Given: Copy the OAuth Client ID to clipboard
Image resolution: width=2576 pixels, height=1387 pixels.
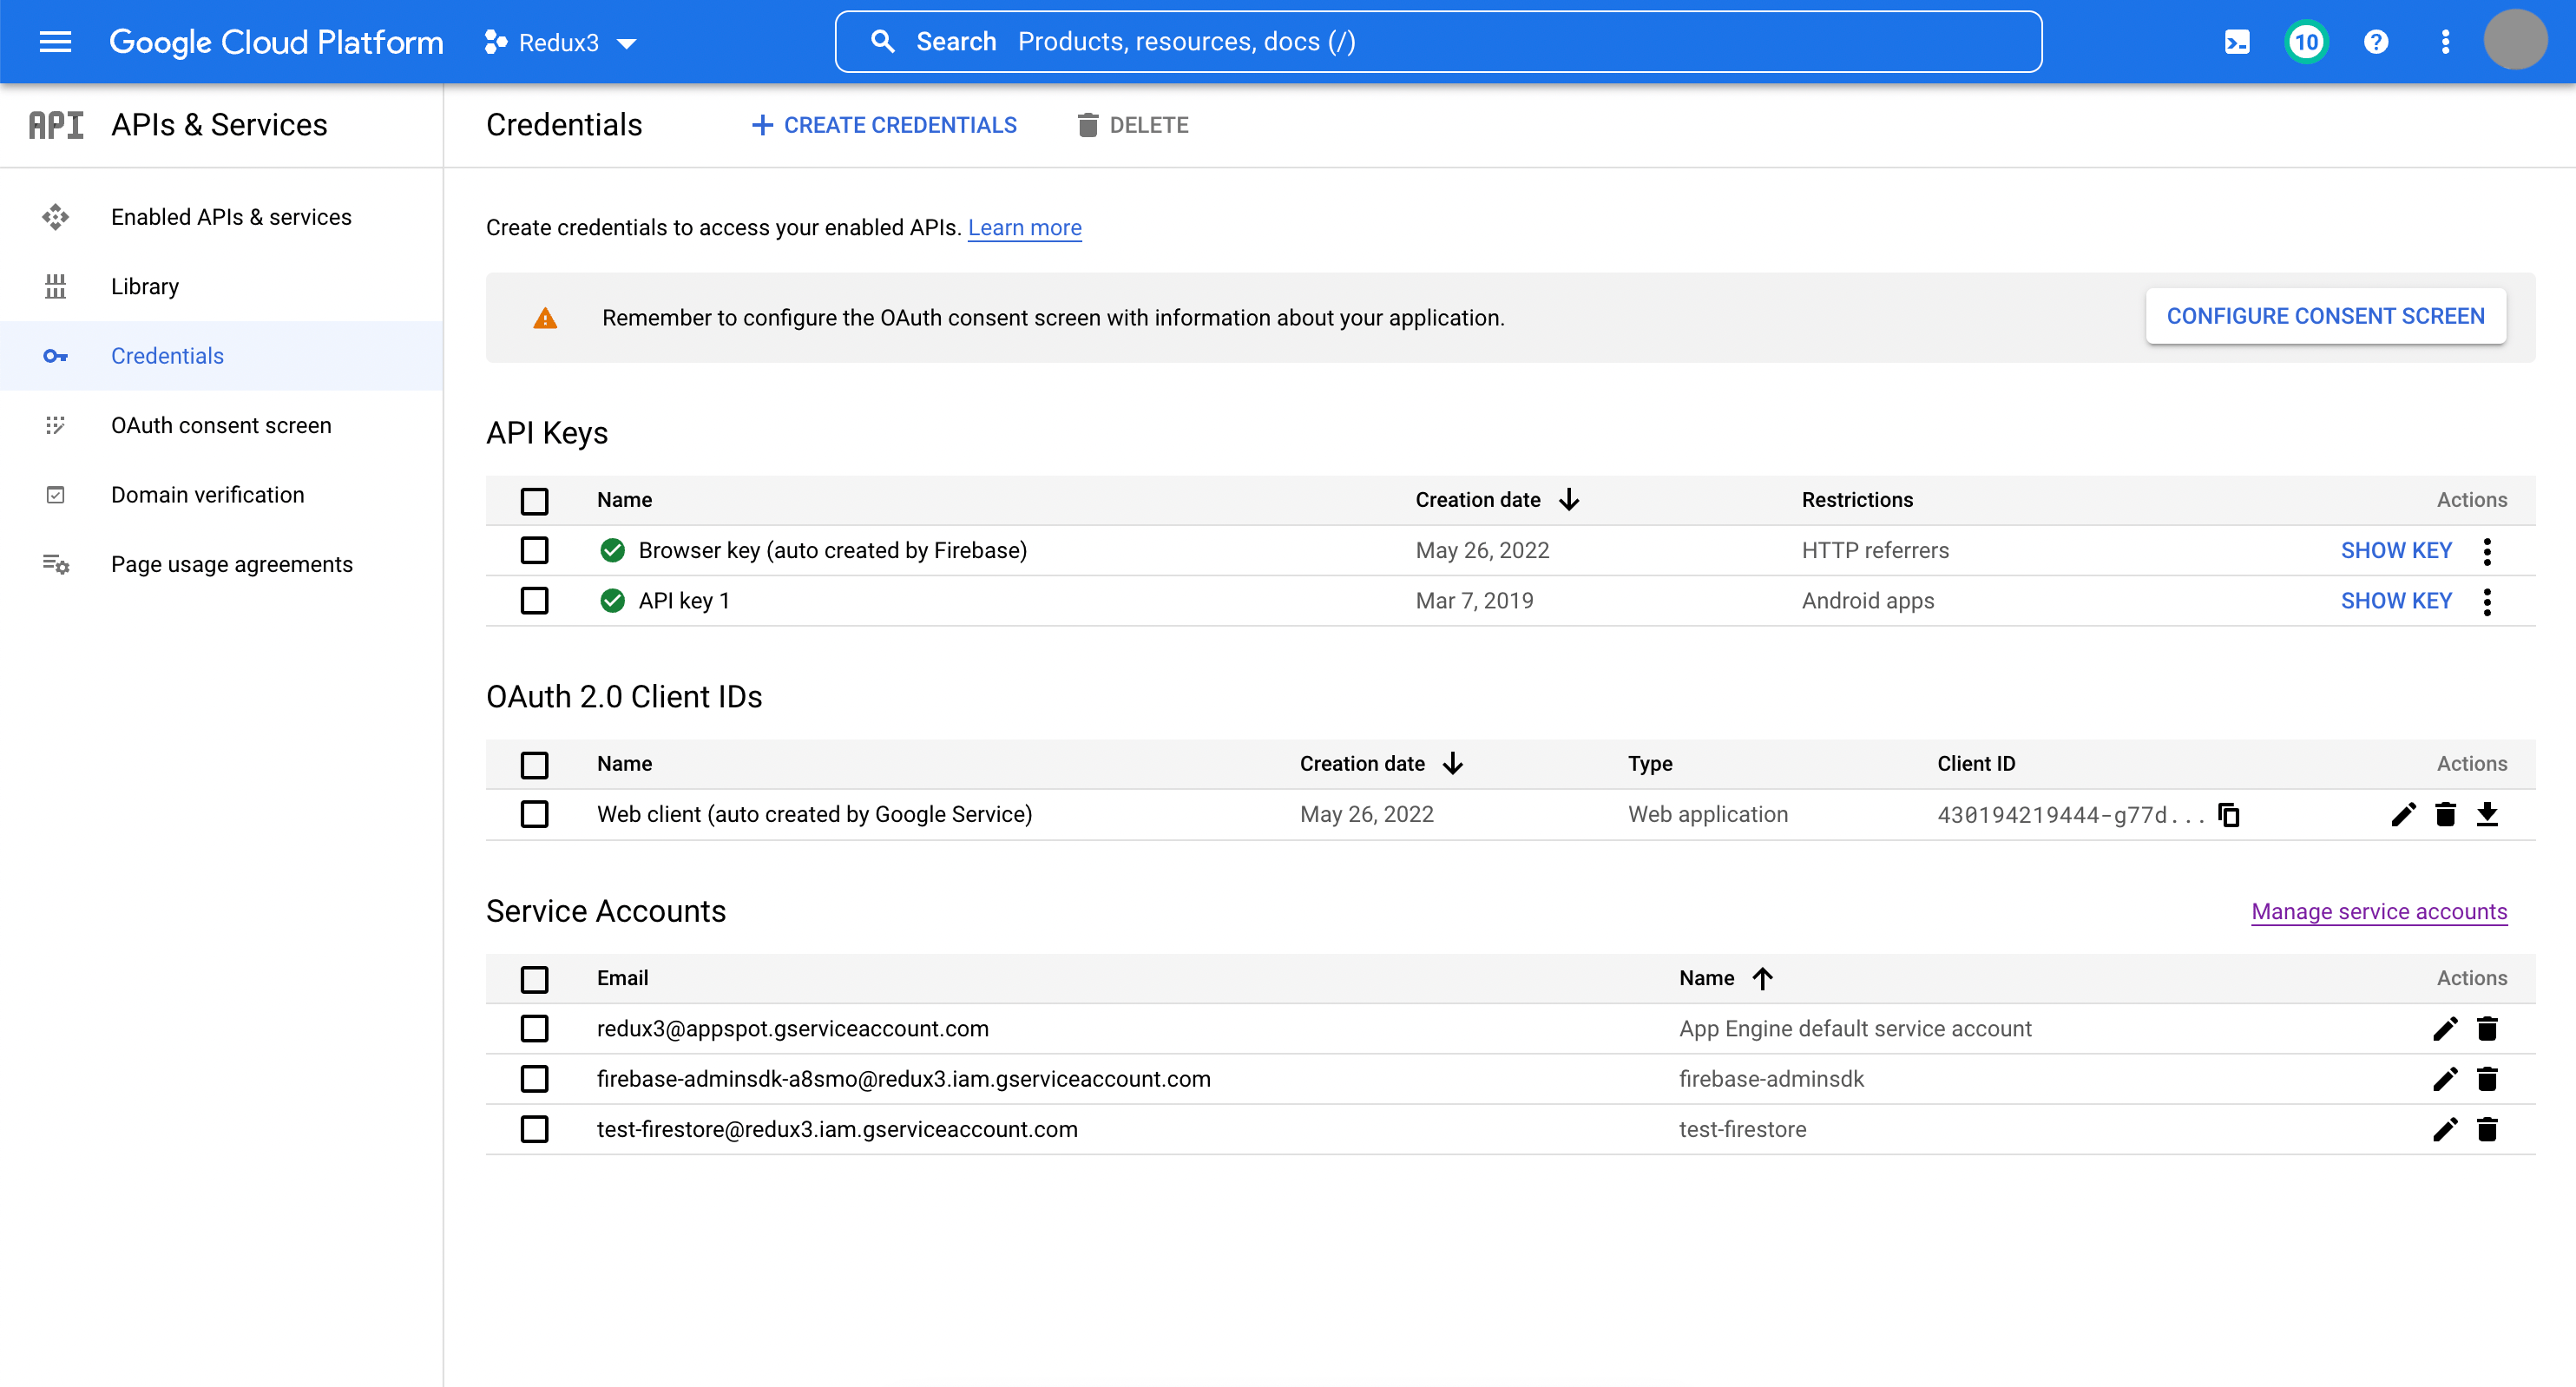Looking at the screenshot, I should tap(2229, 815).
